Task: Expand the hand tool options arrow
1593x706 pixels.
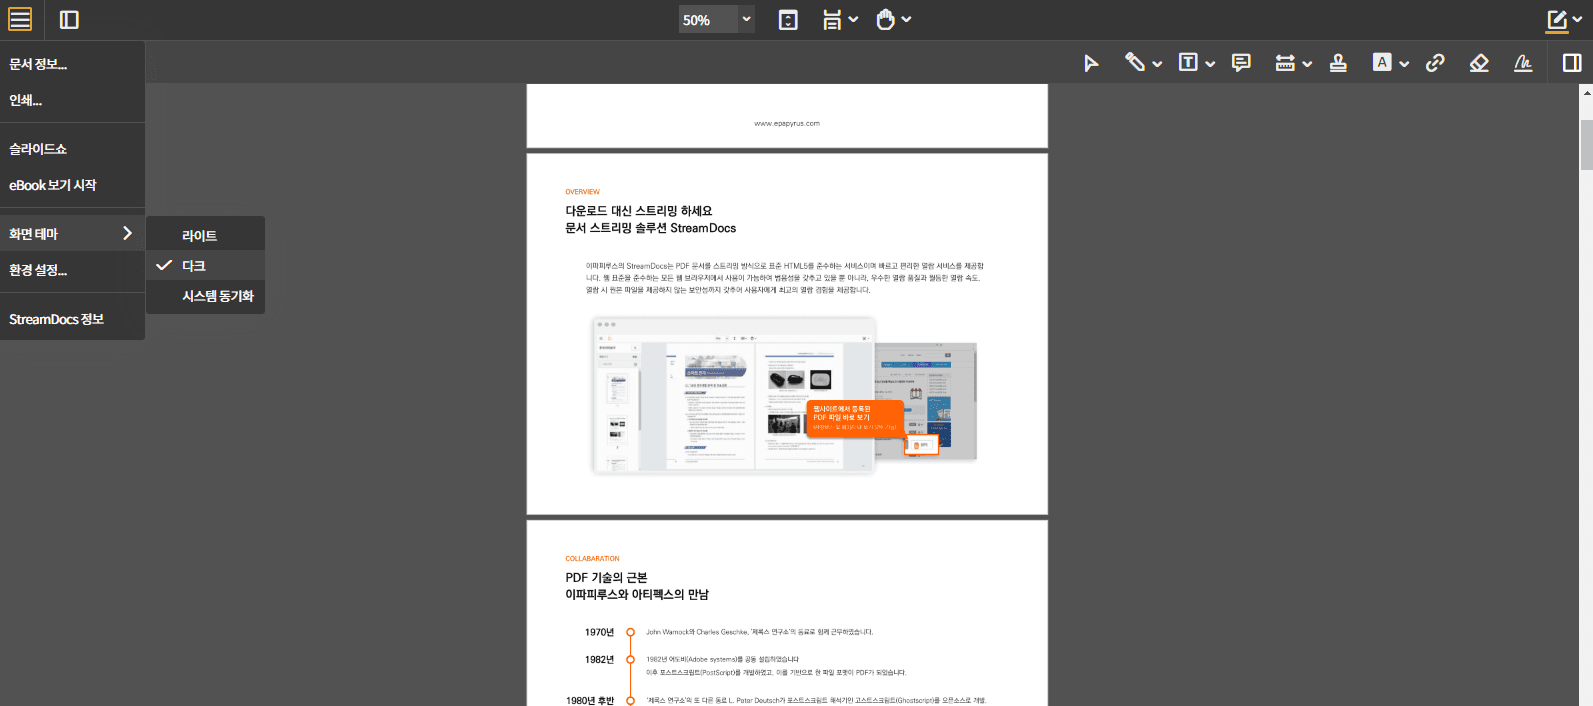Action: 906,19
